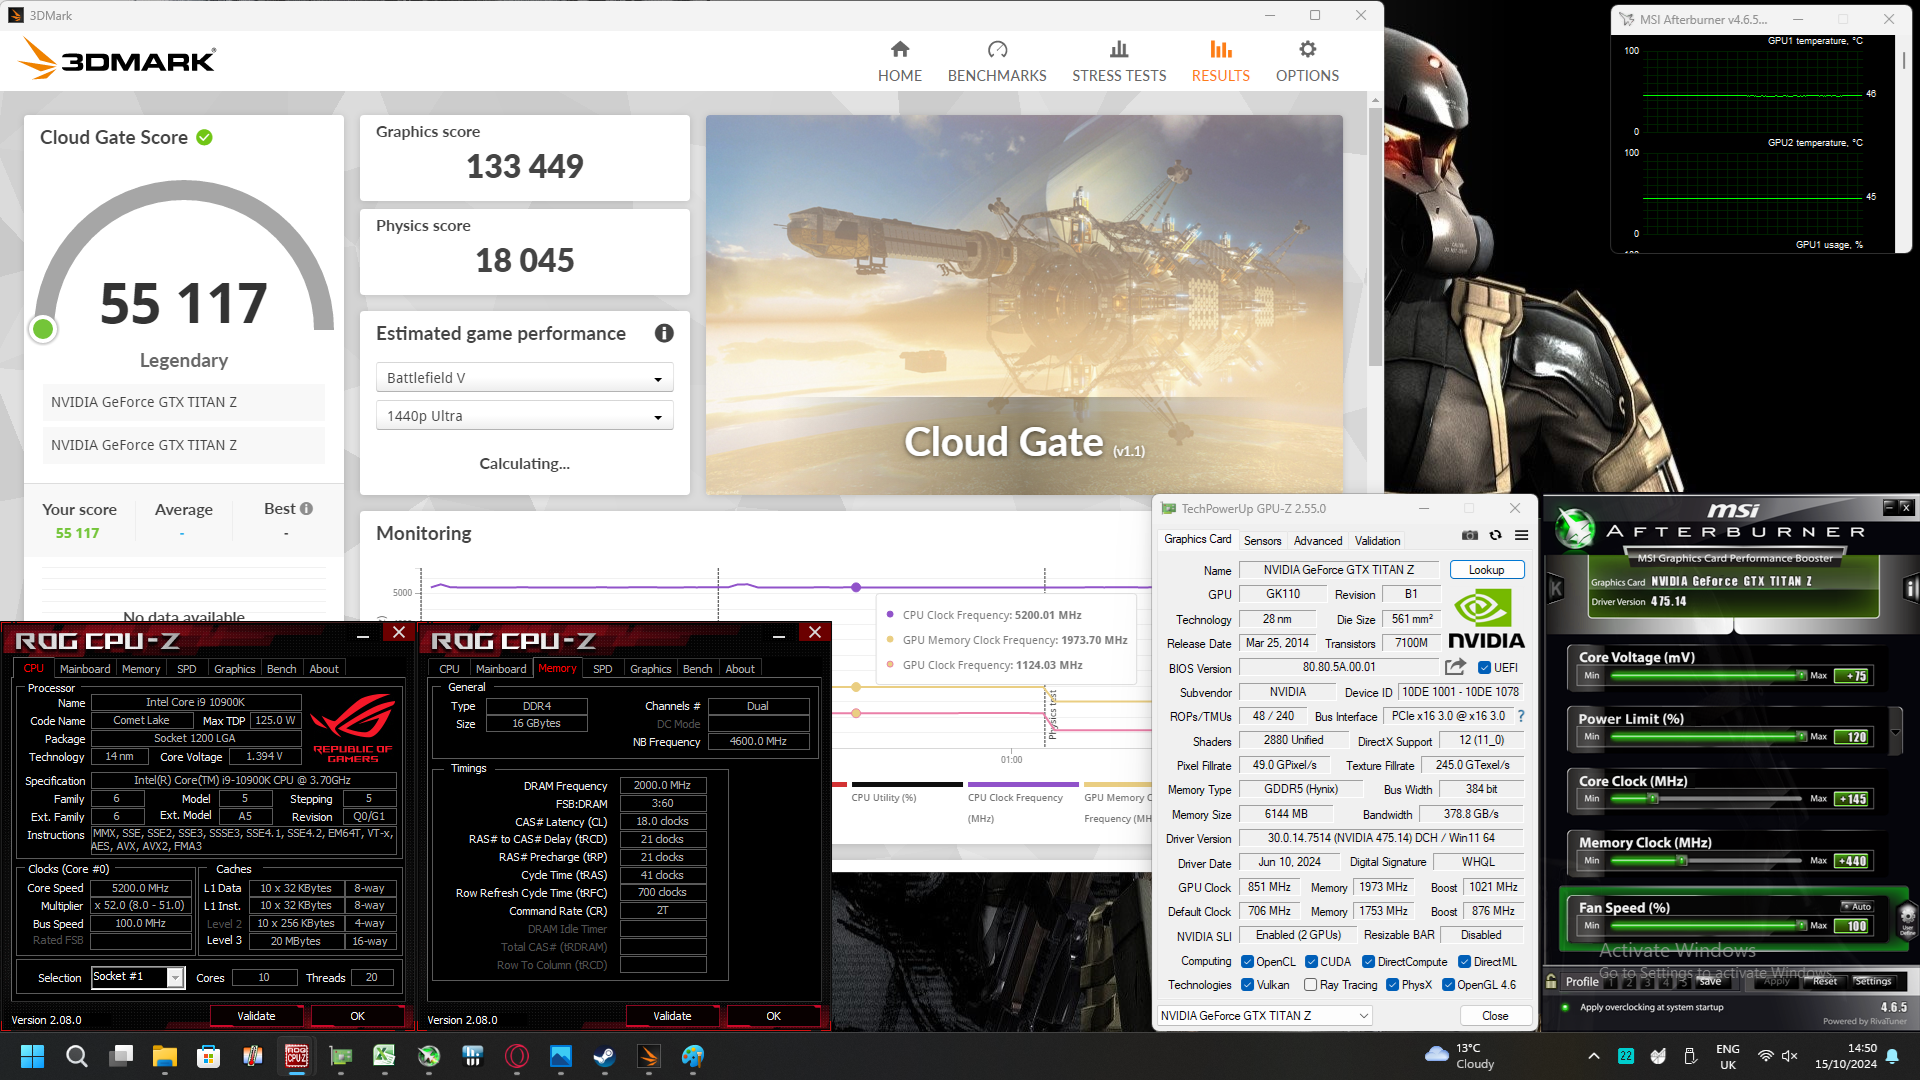Click Afterburner Reset button

[x=1824, y=981]
